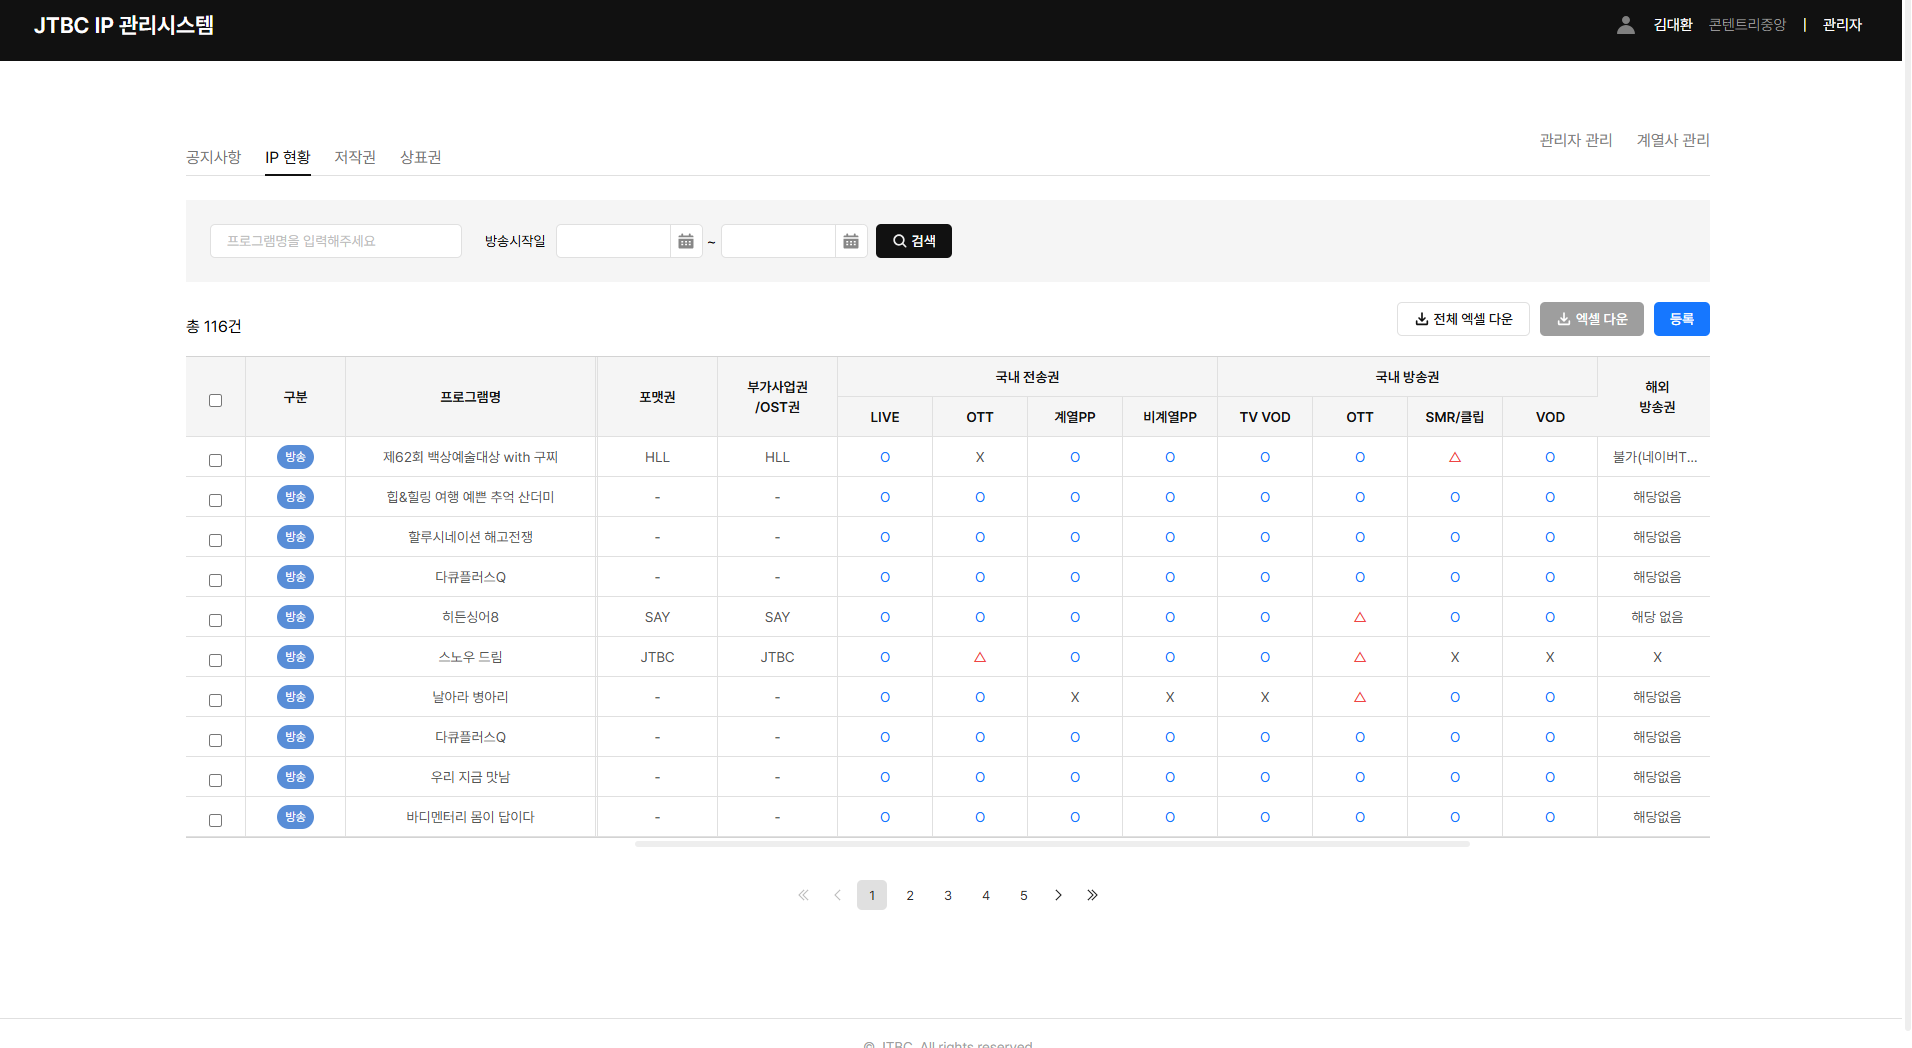1912x1048 pixels.
Task: Click the 총 116건 count text
Action: coord(214,326)
